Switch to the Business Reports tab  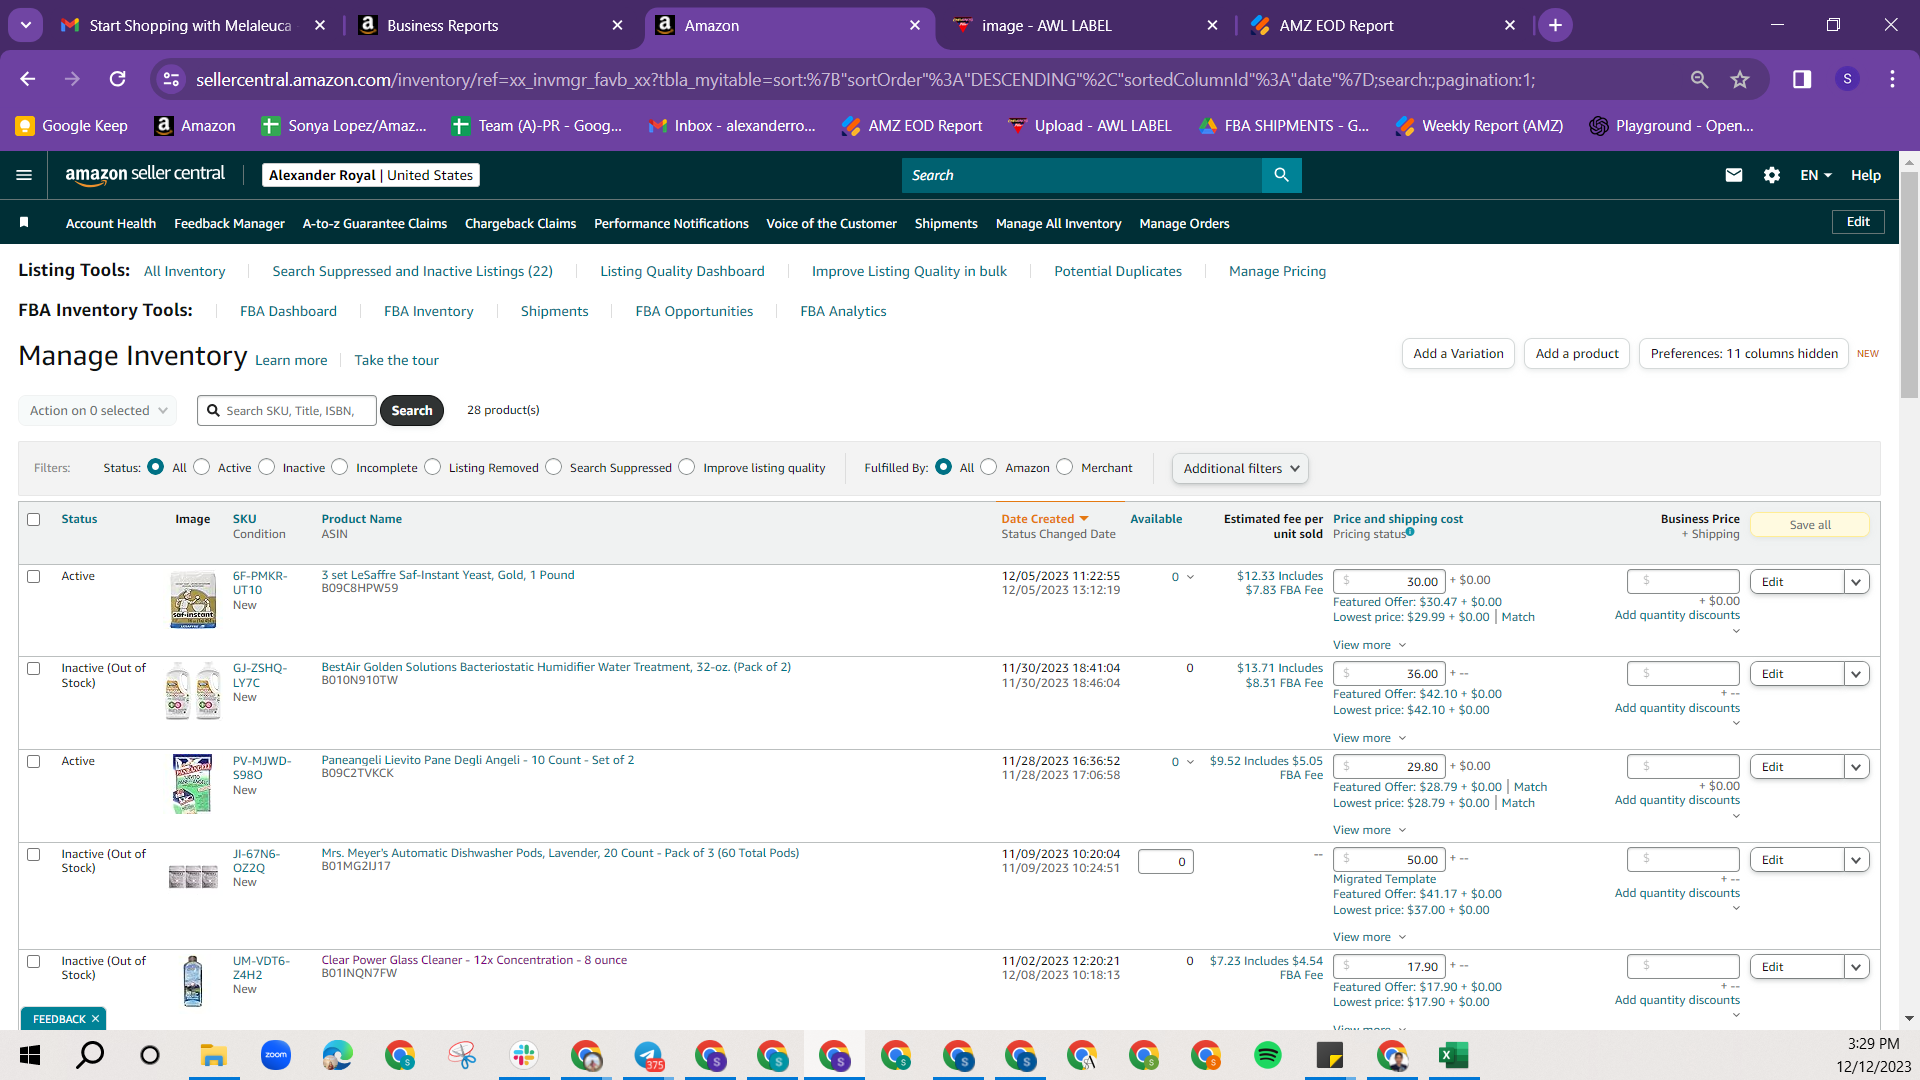tap(491, 25)
